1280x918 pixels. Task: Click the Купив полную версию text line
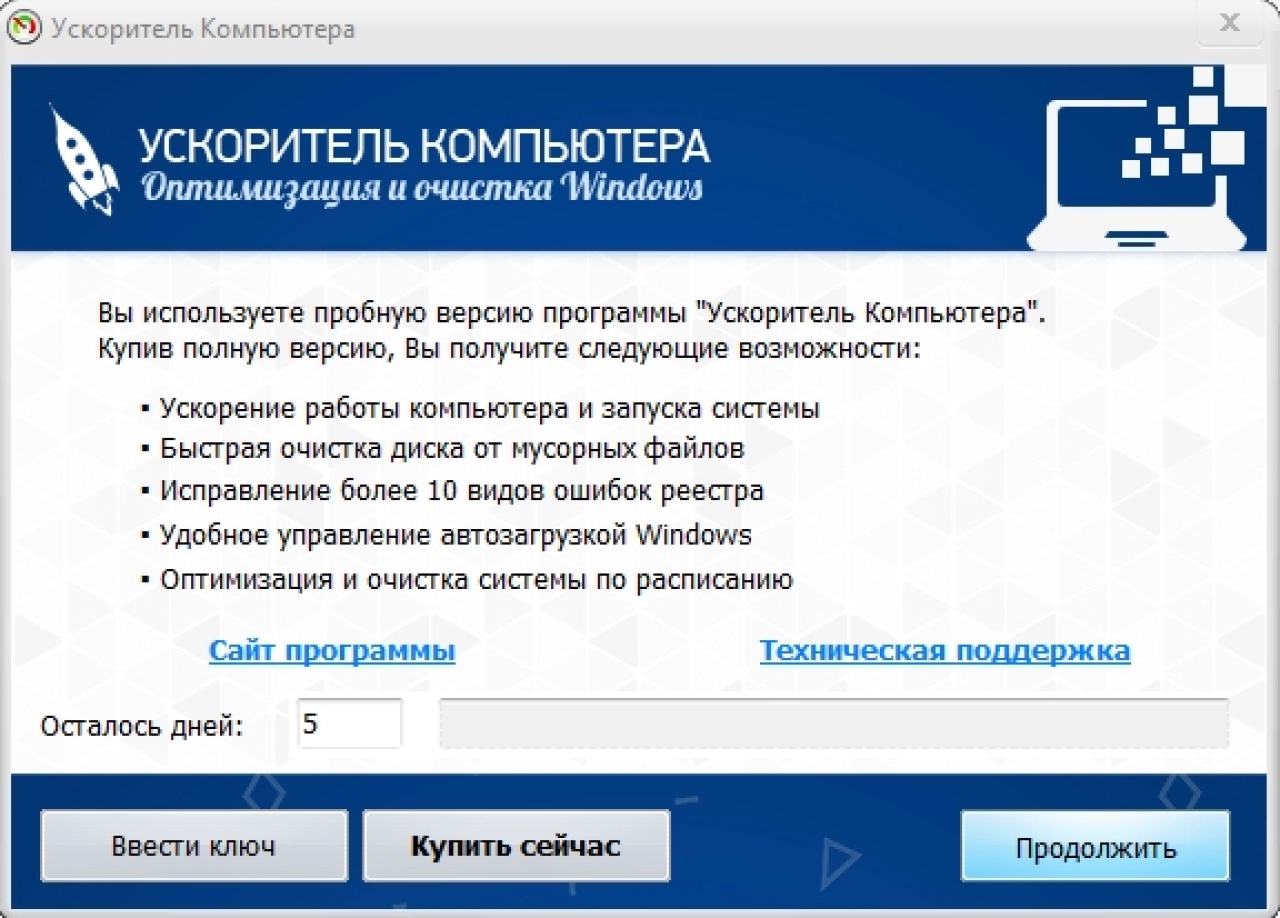click(x=508, y=351)
